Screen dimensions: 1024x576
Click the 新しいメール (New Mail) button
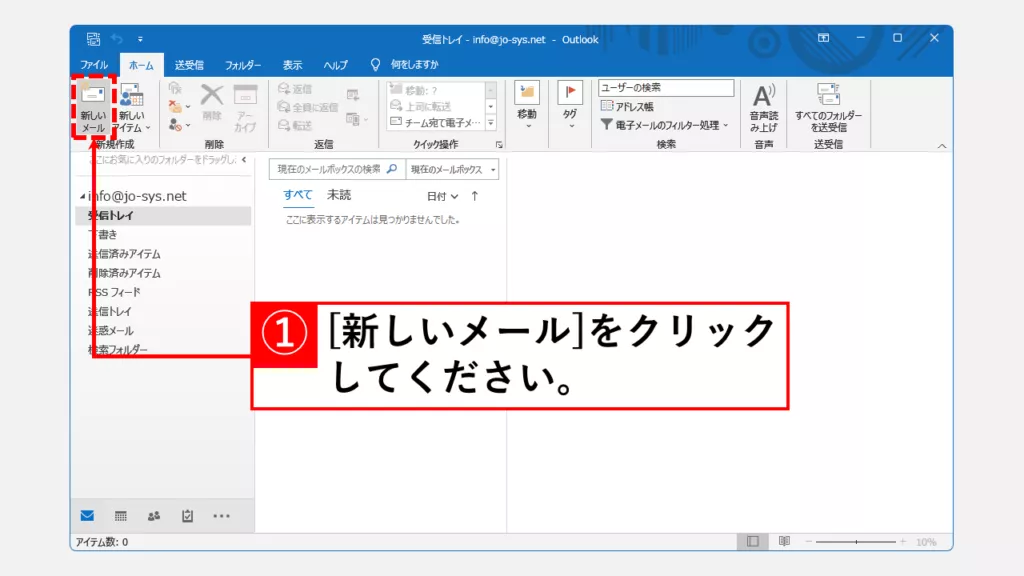pyautogui.click(x=93, y=108)
